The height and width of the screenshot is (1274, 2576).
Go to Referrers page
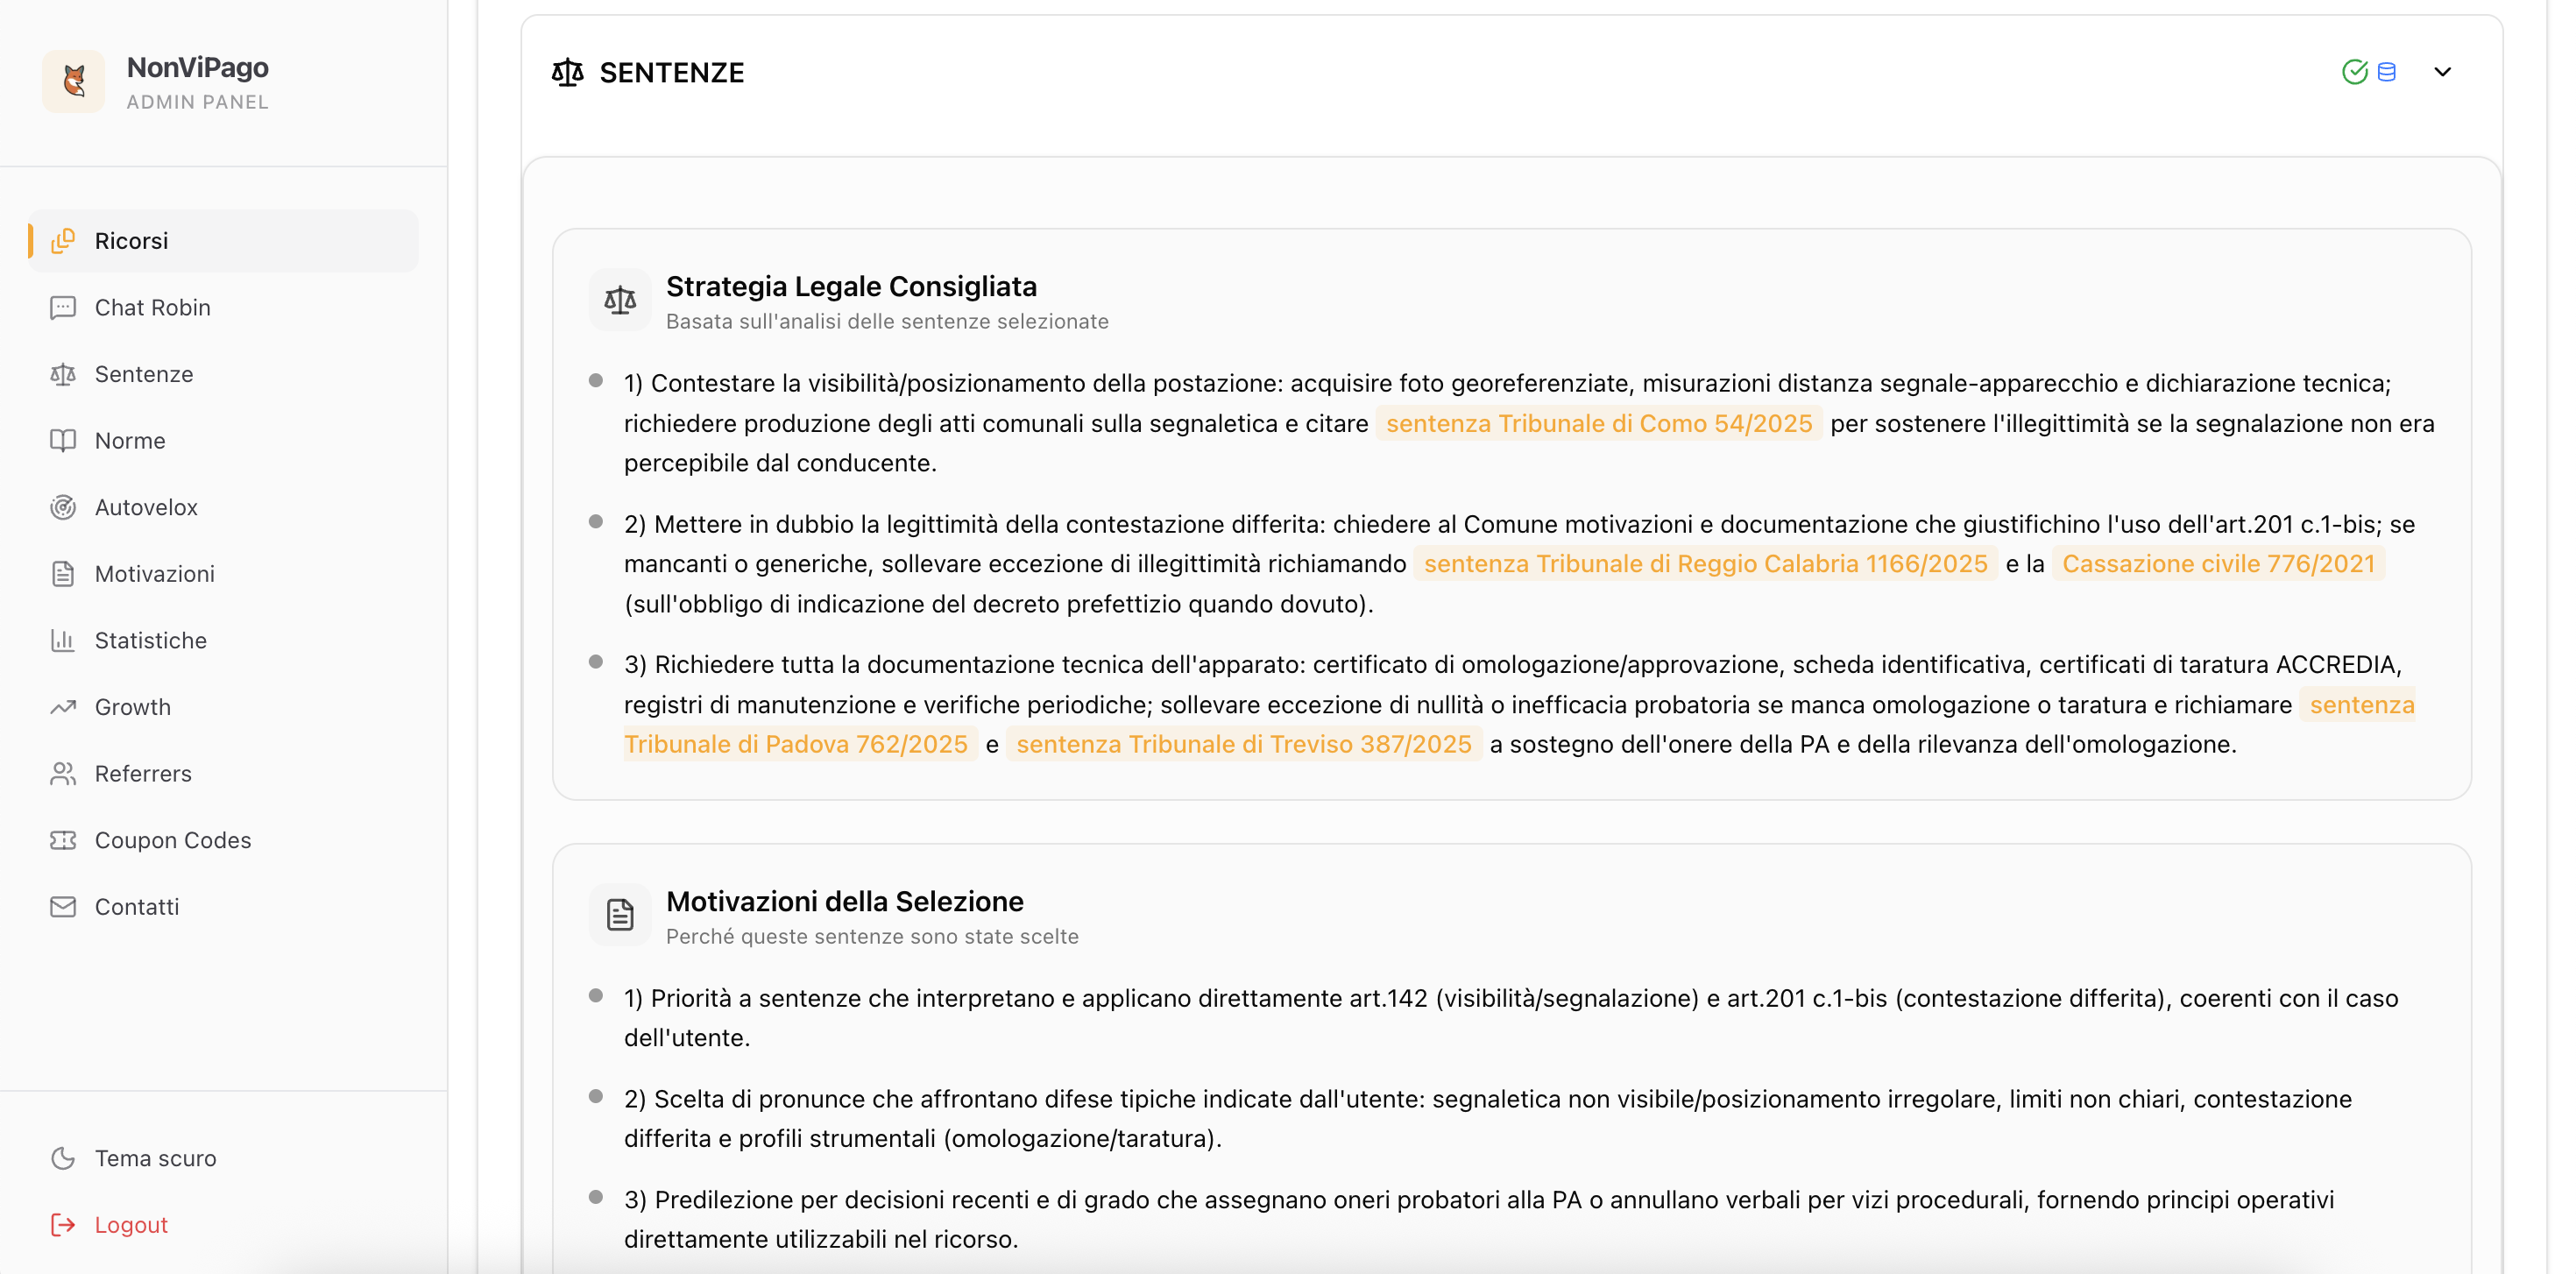[x=143, y=773]
